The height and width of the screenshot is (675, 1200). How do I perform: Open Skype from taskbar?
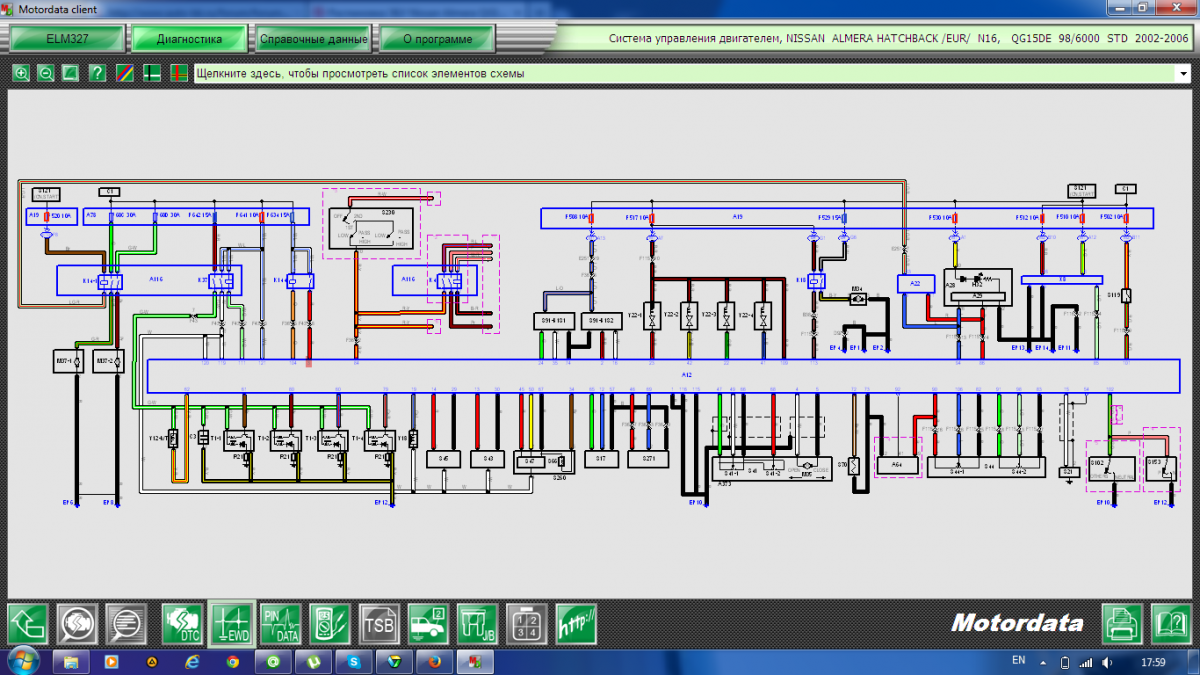(354, 661)
